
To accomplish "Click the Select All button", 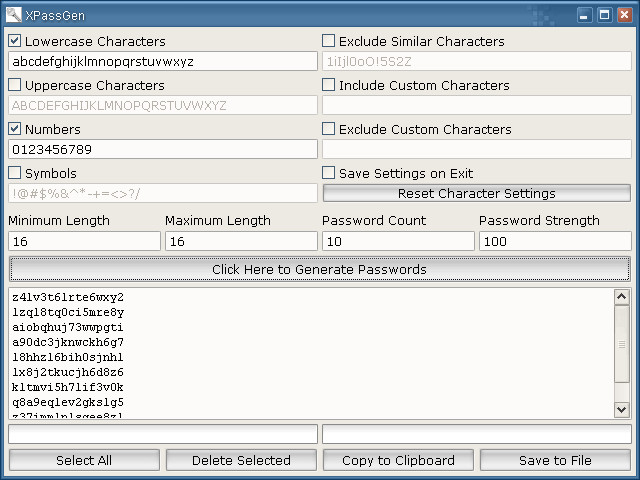I will click(84, 460).
